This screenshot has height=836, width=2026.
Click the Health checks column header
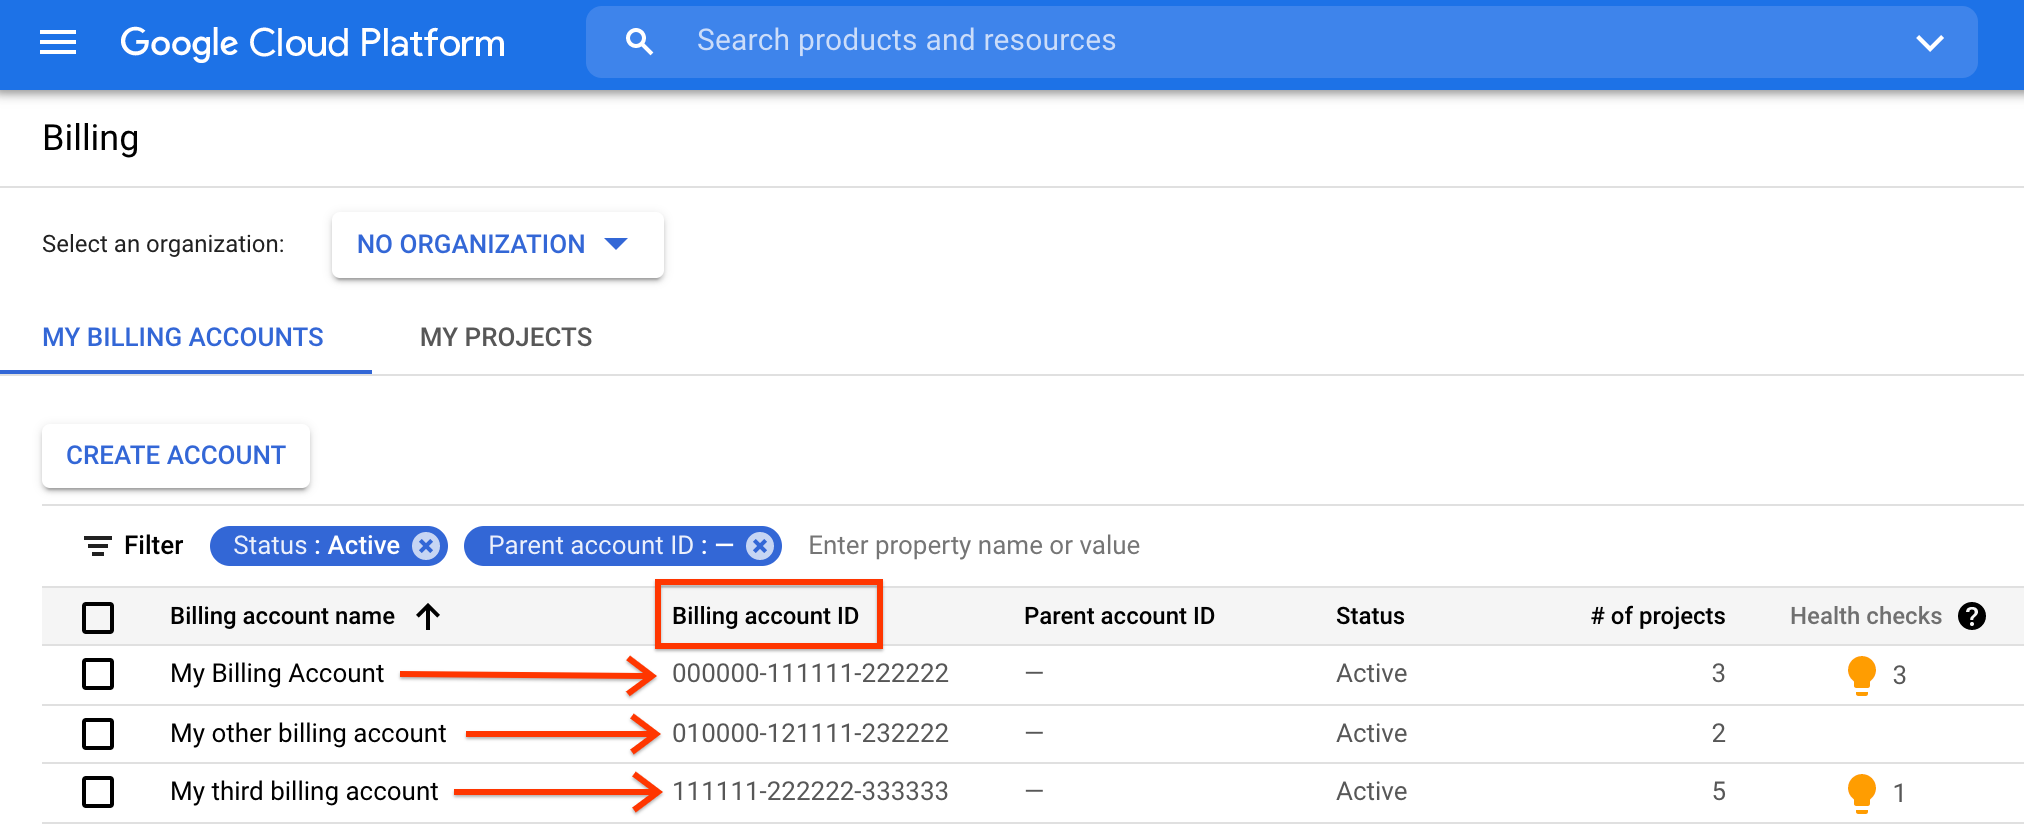1866,616
